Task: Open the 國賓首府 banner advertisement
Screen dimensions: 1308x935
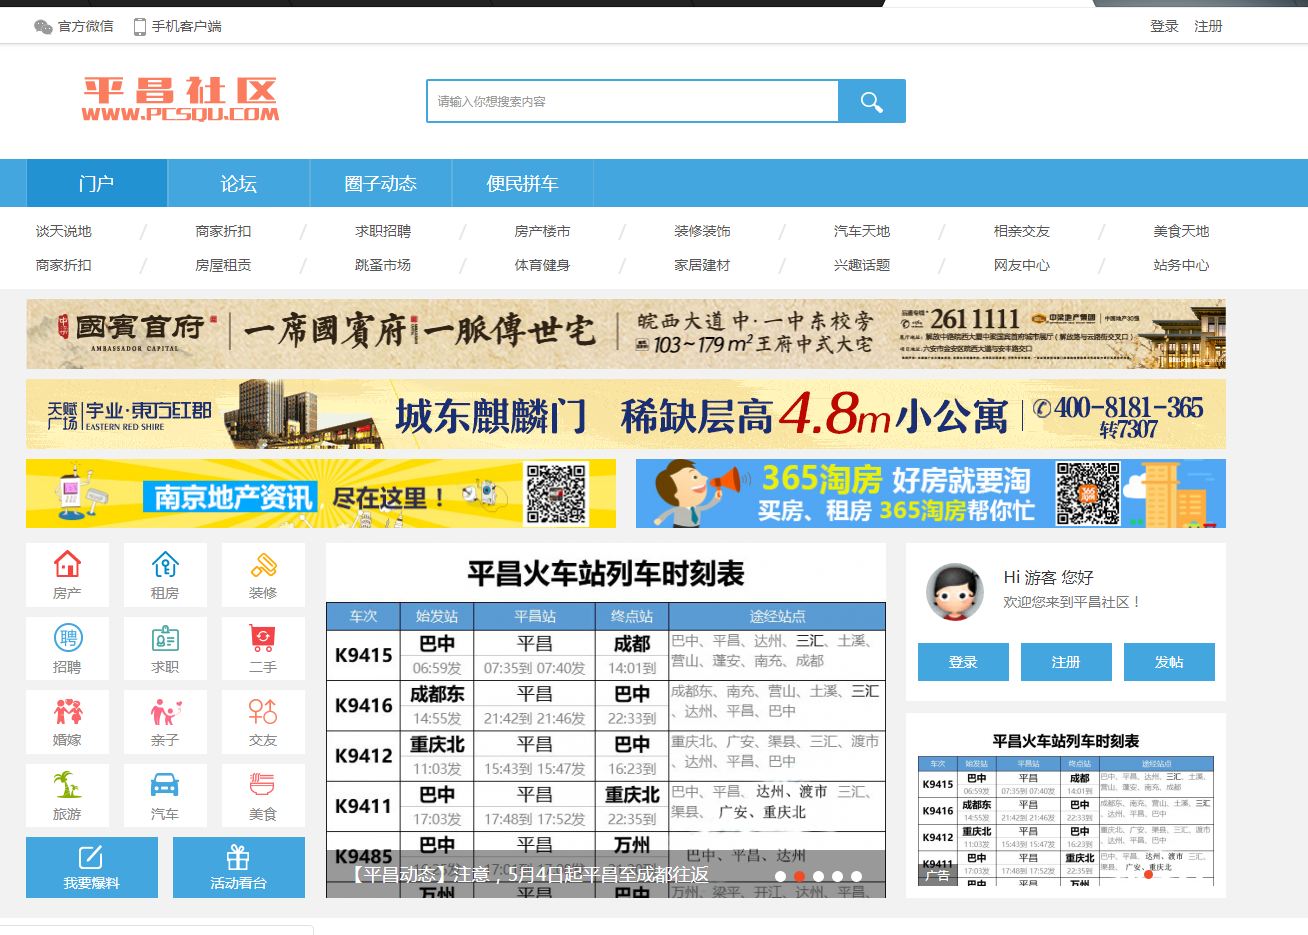Action: coord(626,334)
